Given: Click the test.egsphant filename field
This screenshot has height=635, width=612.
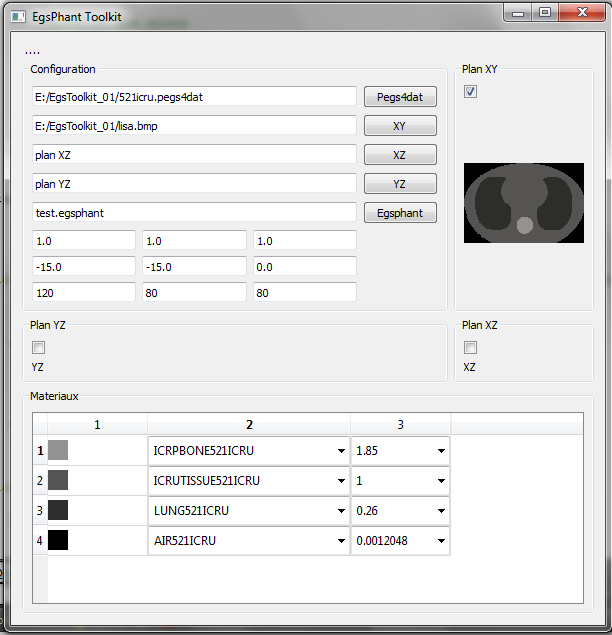Looking at the screenshot, I should [195, 213].
